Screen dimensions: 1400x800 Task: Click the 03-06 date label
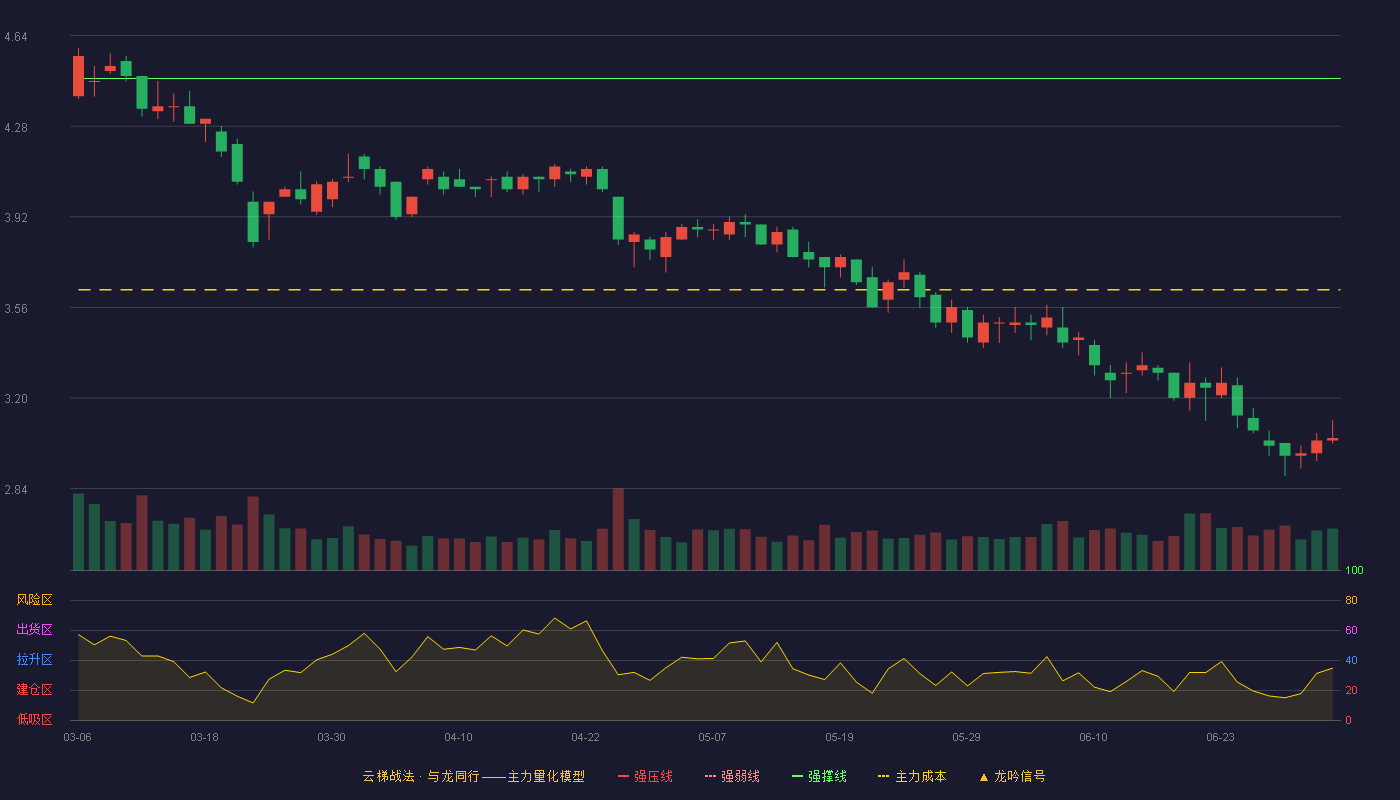click(x=77, y=737)
